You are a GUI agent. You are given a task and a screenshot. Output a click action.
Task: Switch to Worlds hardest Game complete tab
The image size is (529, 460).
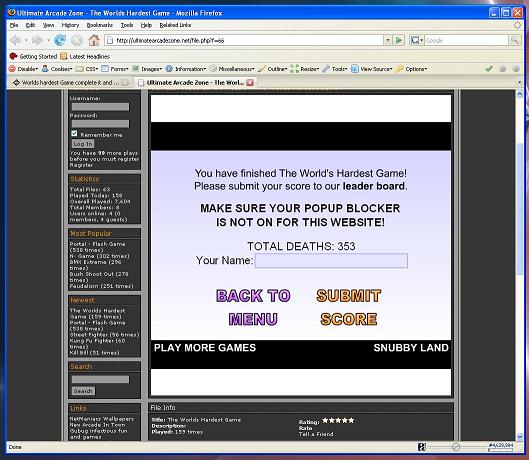(x=70, y=82)
